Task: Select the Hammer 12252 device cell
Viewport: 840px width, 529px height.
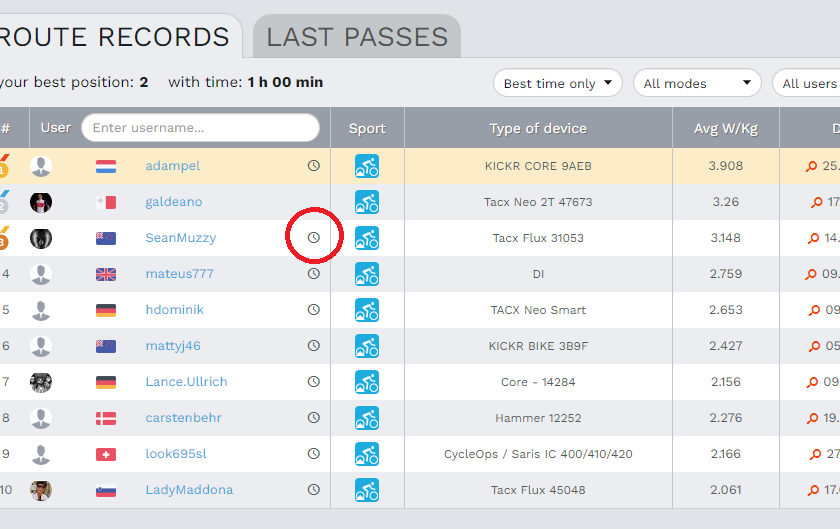Action: [x=538, y=418]
